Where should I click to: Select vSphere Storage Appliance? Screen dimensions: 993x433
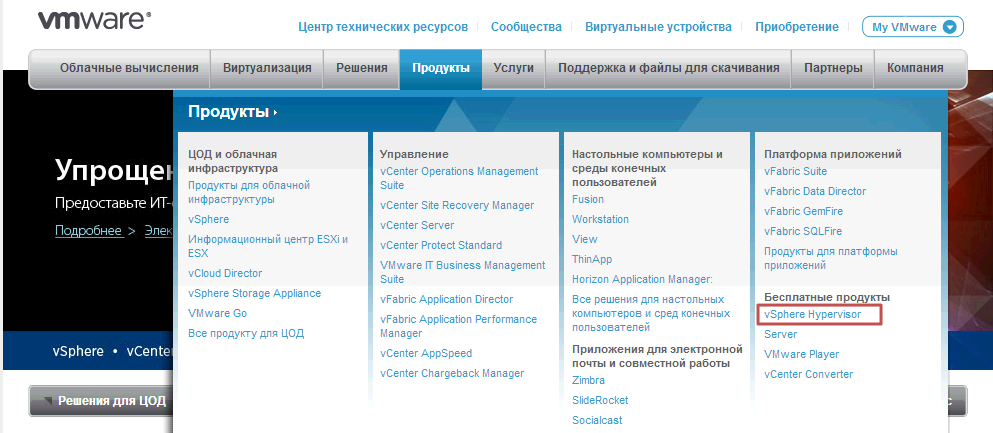click(255, 294)
